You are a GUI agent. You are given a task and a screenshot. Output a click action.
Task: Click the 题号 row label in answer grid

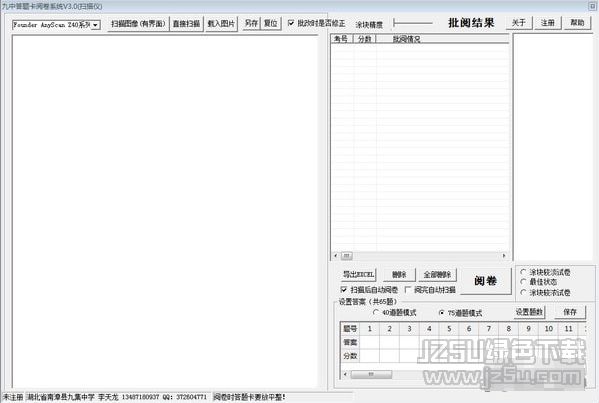point(350,329)
